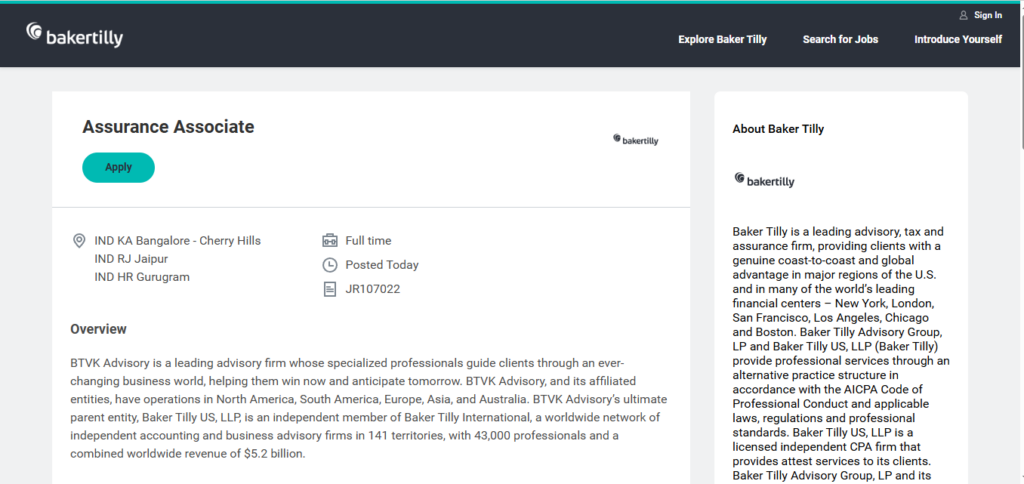Viewport: 1024px width, 484px height.
Task: Click the briefcase icon next to Full time
Action: (x=330, y=240)
